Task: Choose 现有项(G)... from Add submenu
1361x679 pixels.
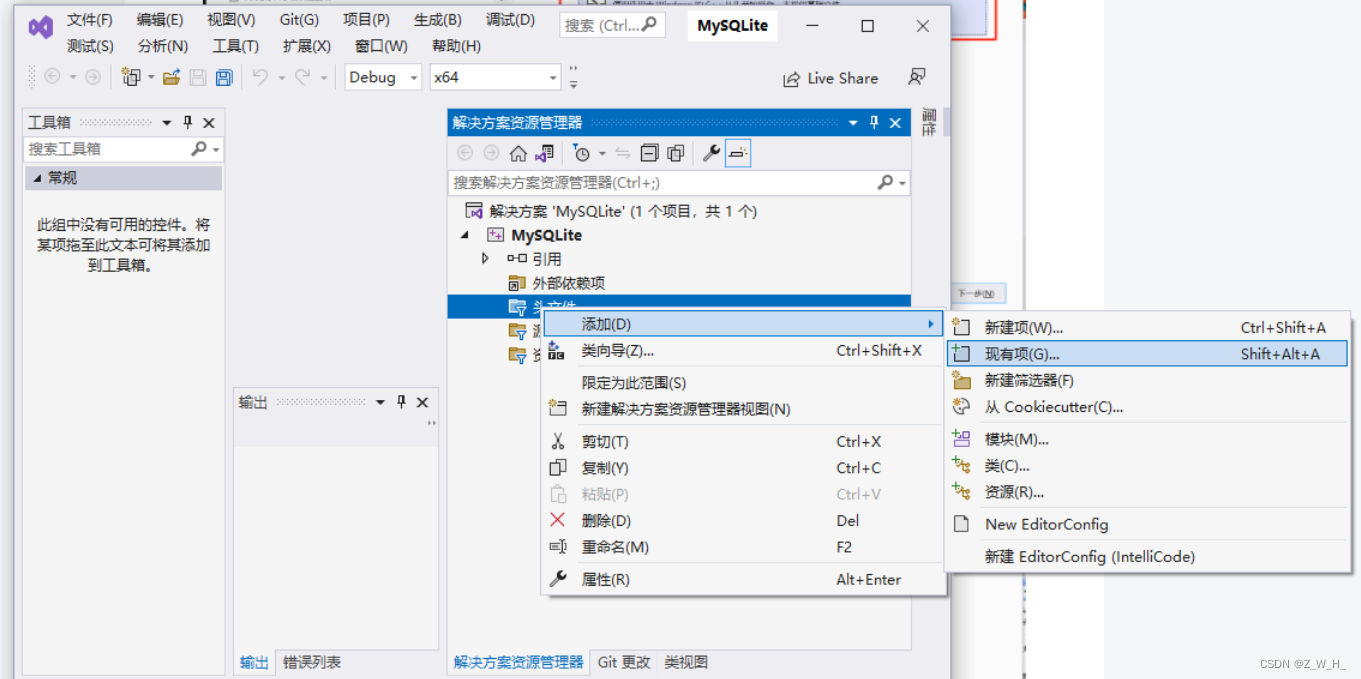Action: [x=1146, y=354]
